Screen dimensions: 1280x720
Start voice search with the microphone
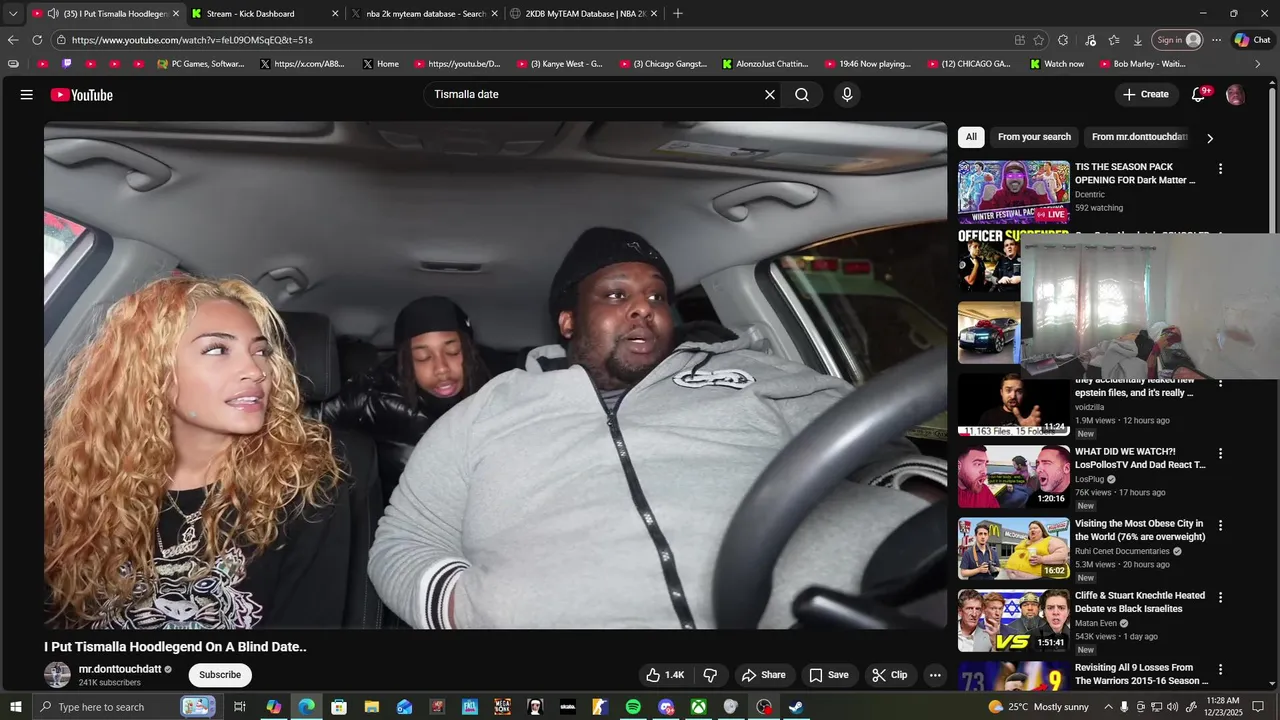click(847, 95)
